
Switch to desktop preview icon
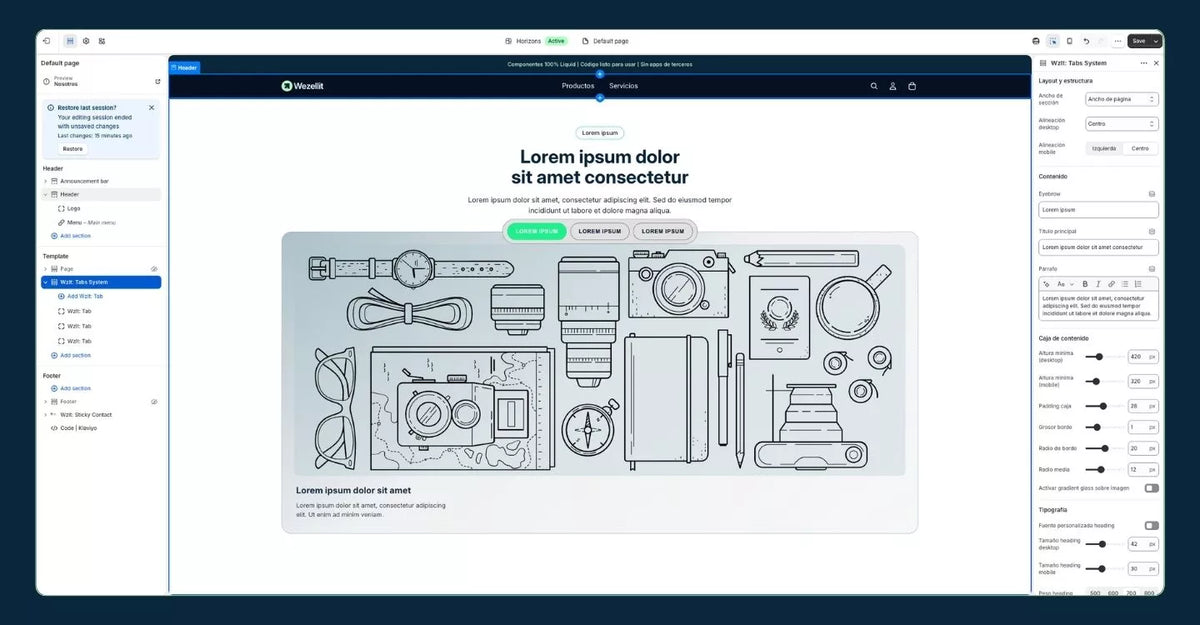pyautogui.click(x=1036, y=41)
